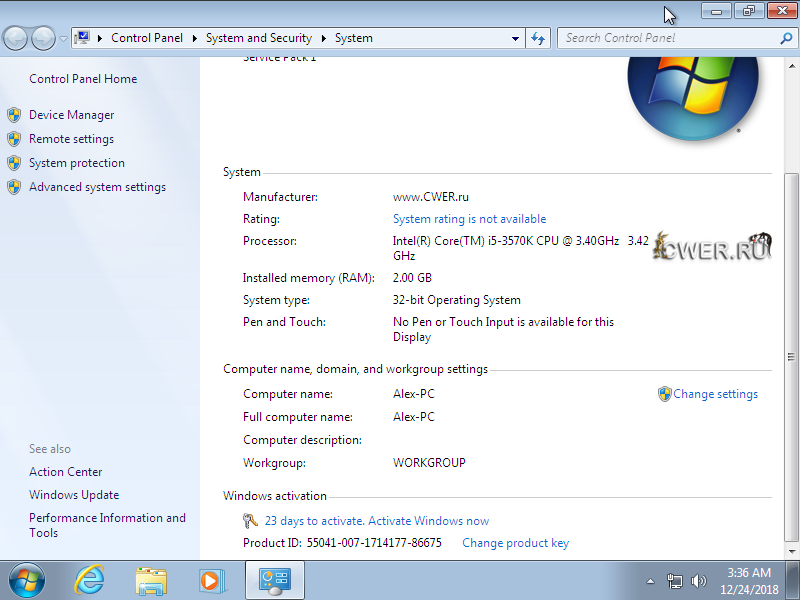
Task: Open Windows Update from the sidebar
Action: click(74, 494)
